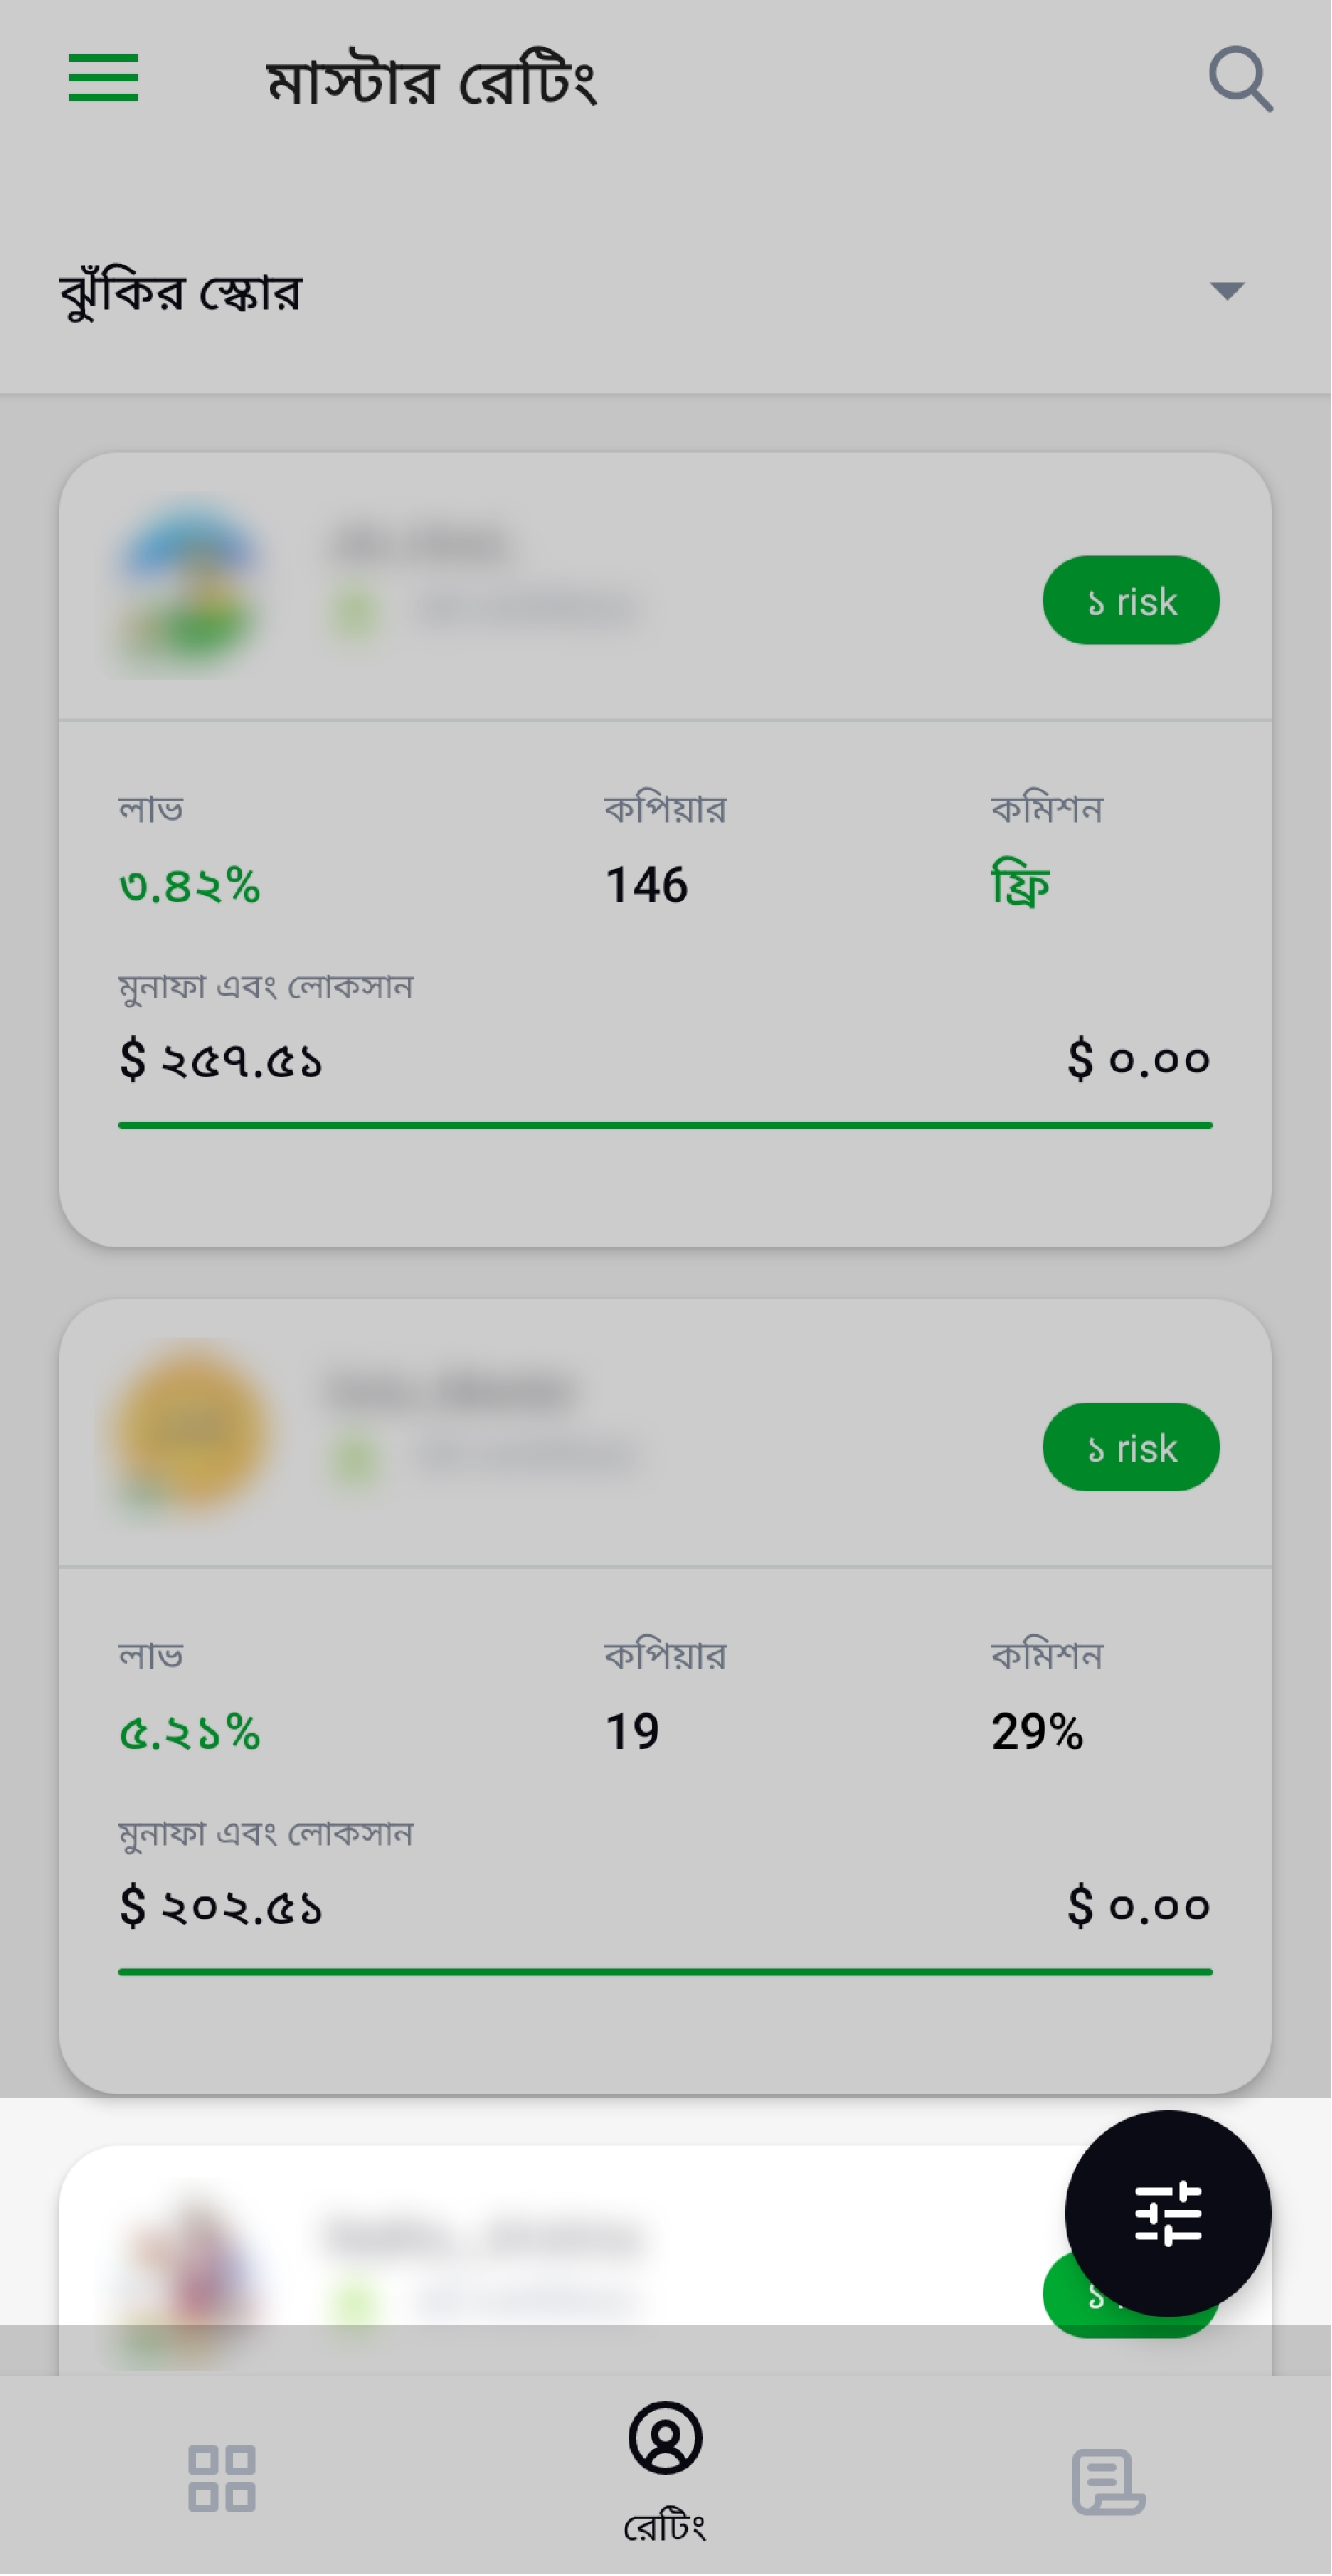Select the ৩.৪২% profit value
The height and width of the screenshot is (2576, 1332).
tap(189, 886)
